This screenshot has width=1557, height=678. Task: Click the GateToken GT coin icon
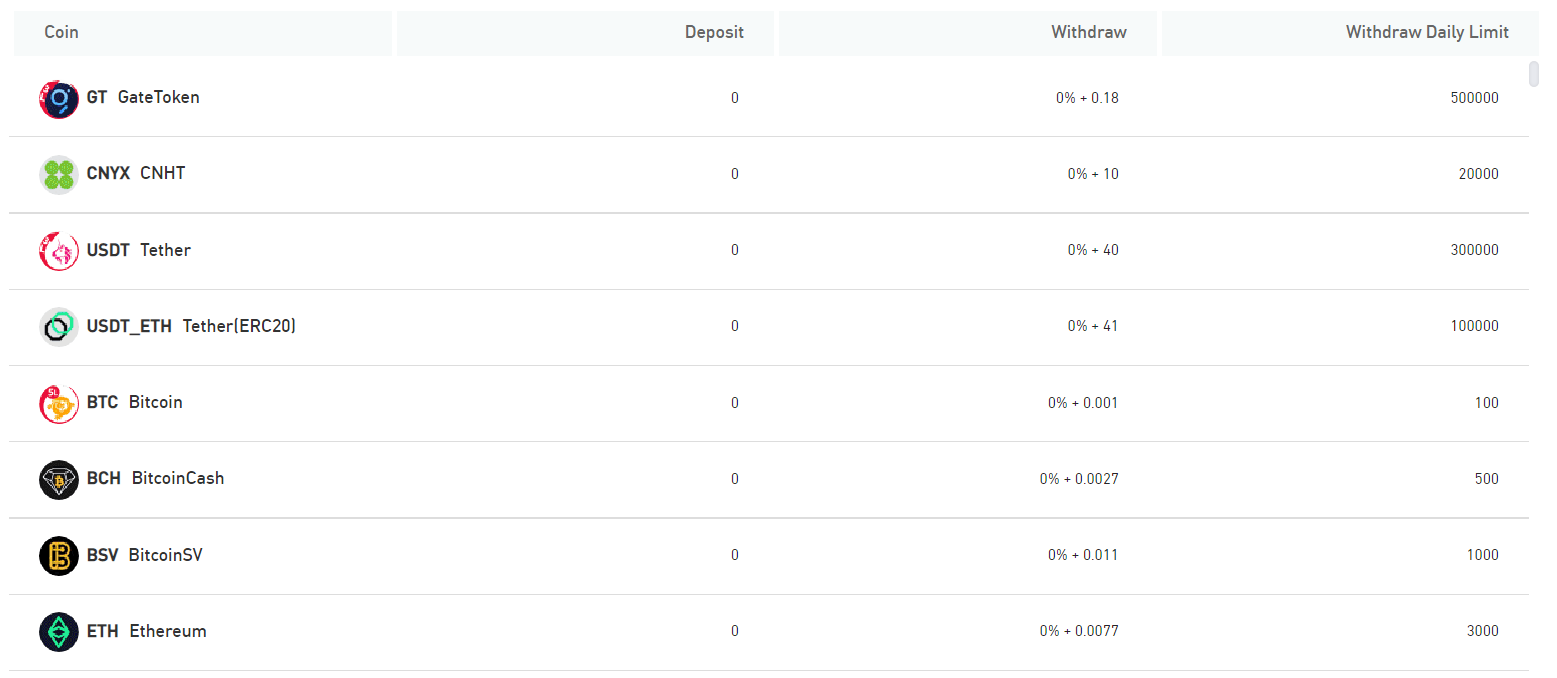click(x=59, y=98)
